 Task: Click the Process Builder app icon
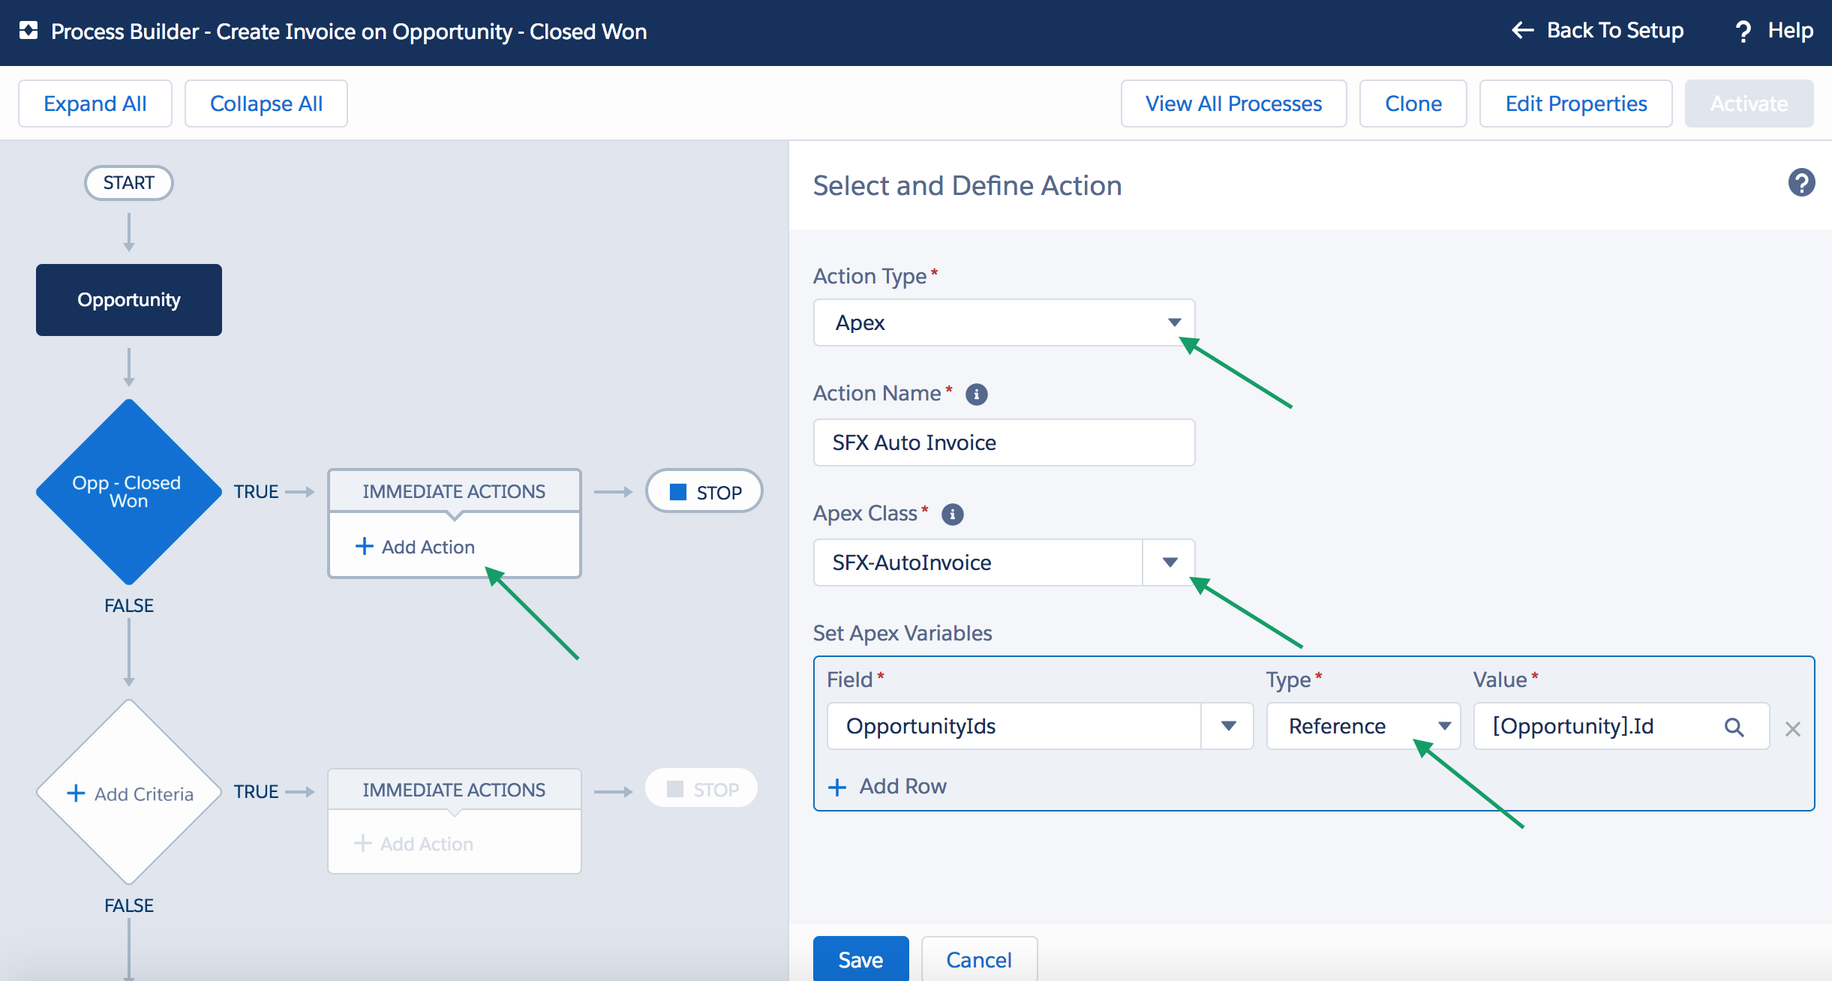[29, 31]
